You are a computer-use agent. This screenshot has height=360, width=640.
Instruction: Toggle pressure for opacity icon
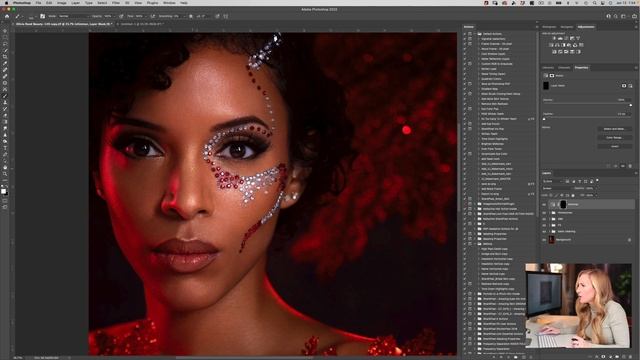pos(121,16)
